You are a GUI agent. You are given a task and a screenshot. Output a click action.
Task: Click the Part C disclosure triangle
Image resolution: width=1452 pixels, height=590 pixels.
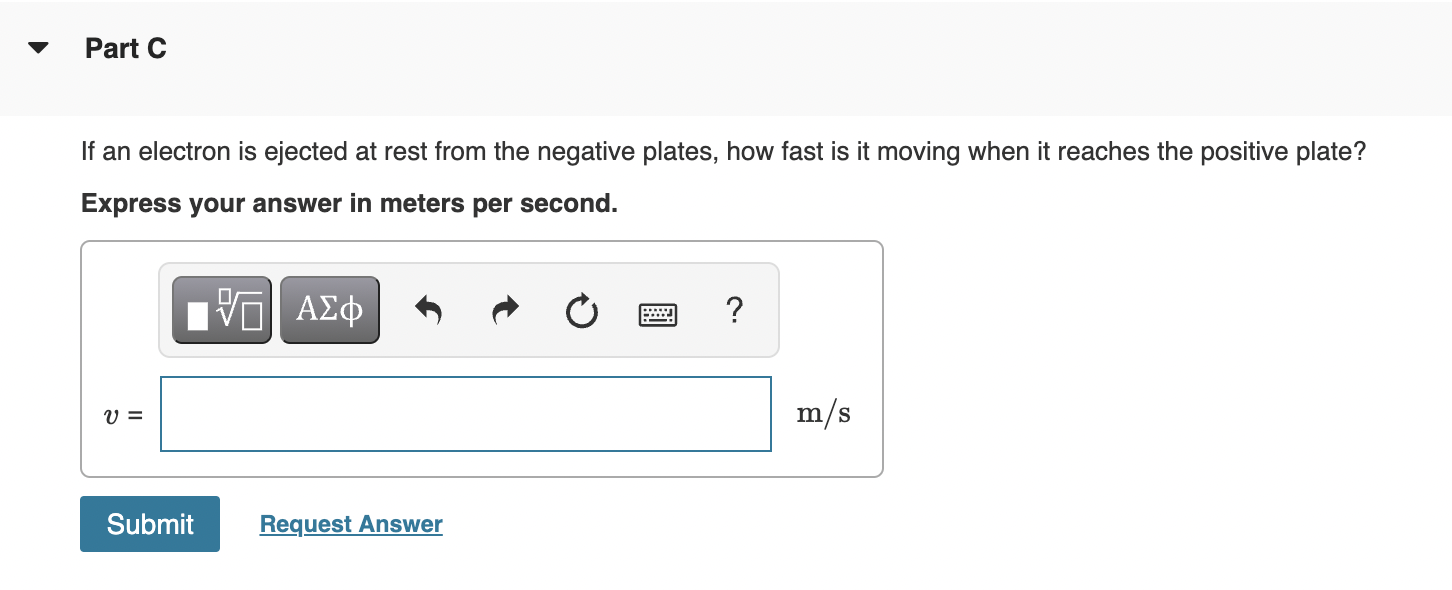point(37,46)
